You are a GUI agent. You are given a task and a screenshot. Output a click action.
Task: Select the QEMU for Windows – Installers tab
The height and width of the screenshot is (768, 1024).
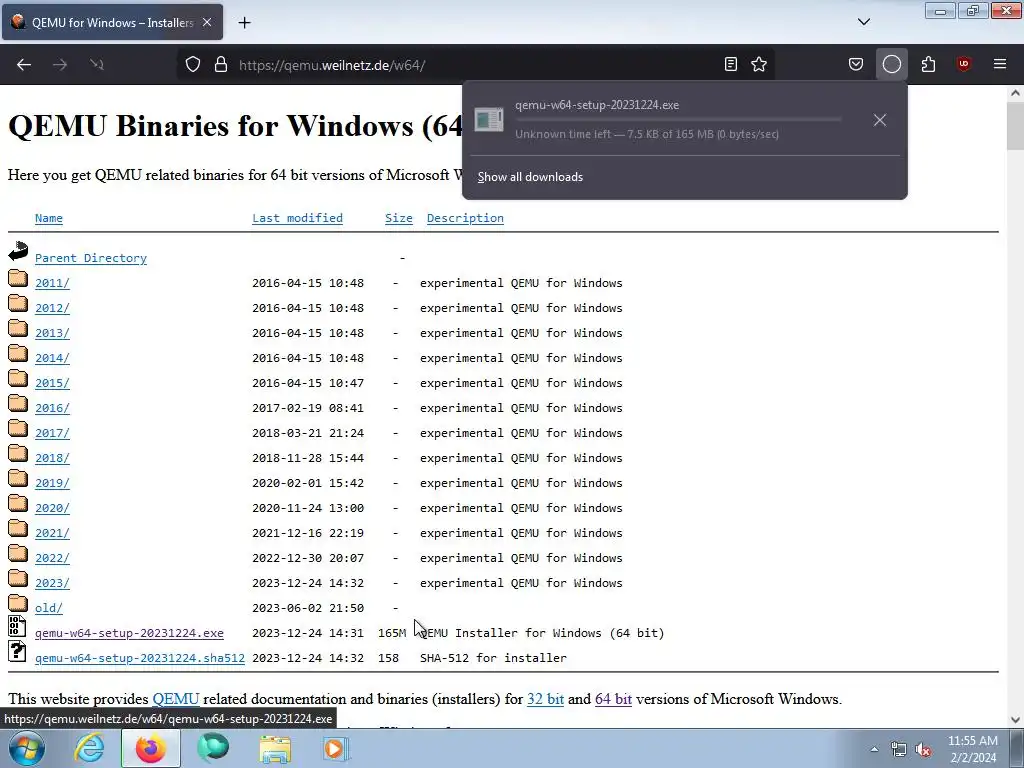pyautogui.click(x=112, y=22)
